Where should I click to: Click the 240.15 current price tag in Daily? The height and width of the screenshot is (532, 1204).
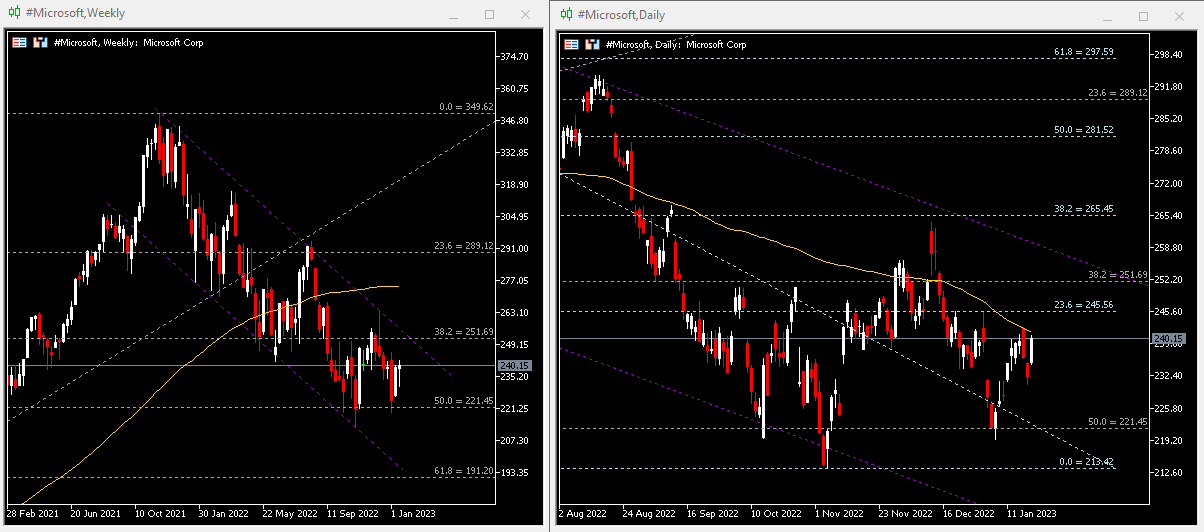pyautogui.click(x=1168, y=339)
